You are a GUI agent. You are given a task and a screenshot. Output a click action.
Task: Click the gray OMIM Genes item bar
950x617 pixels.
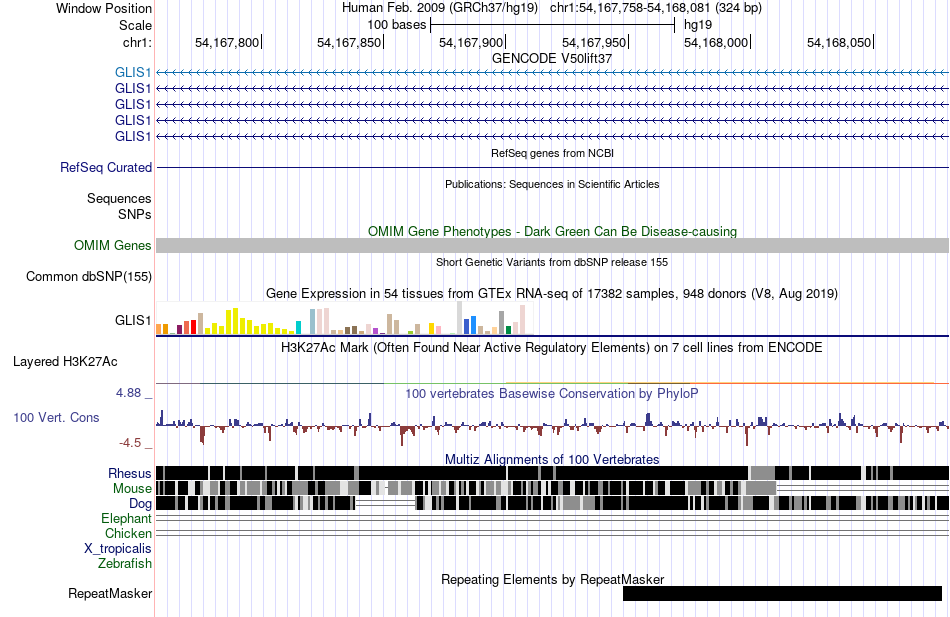[552, 245]
